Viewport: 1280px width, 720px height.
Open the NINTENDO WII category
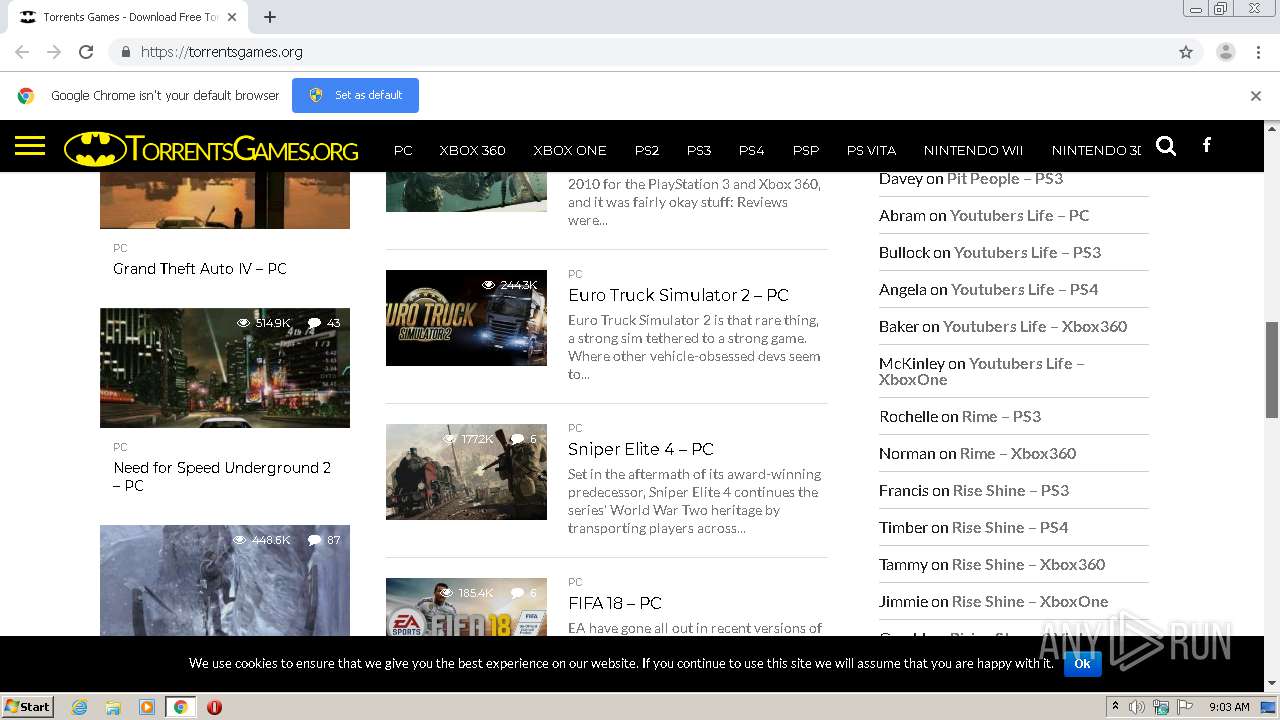[x=973, y=150]
